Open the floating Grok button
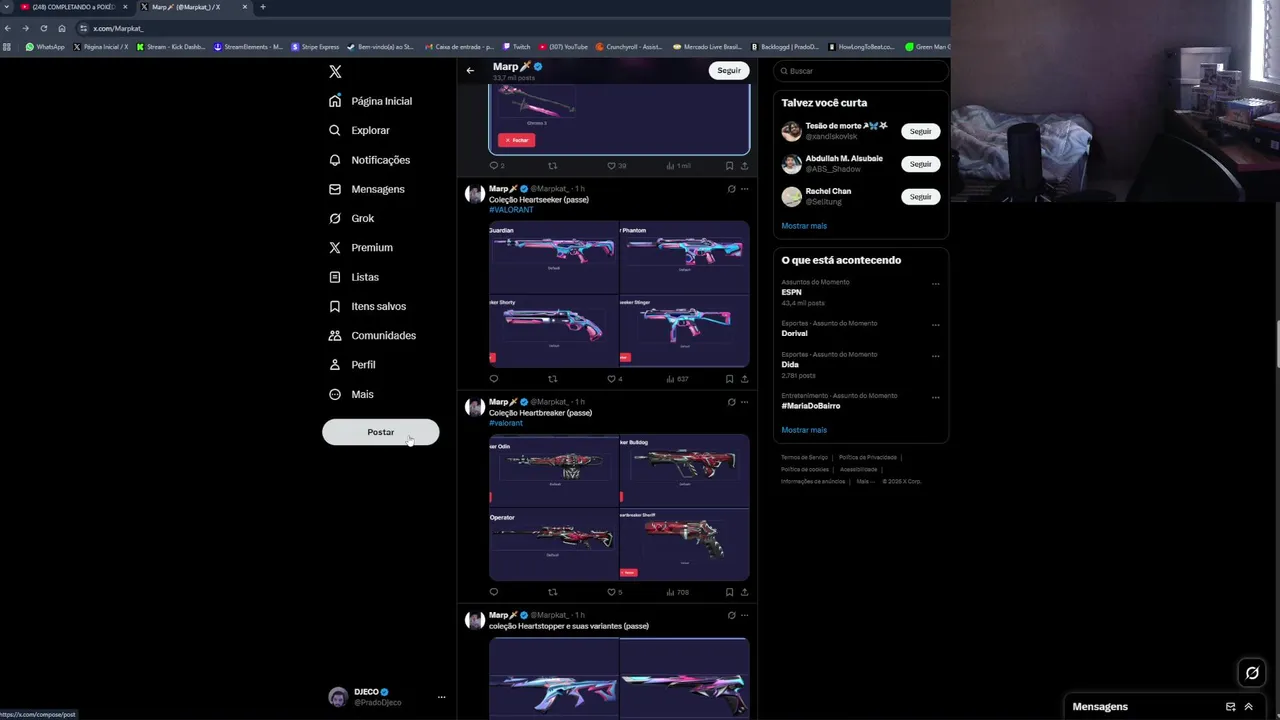 1252,673
